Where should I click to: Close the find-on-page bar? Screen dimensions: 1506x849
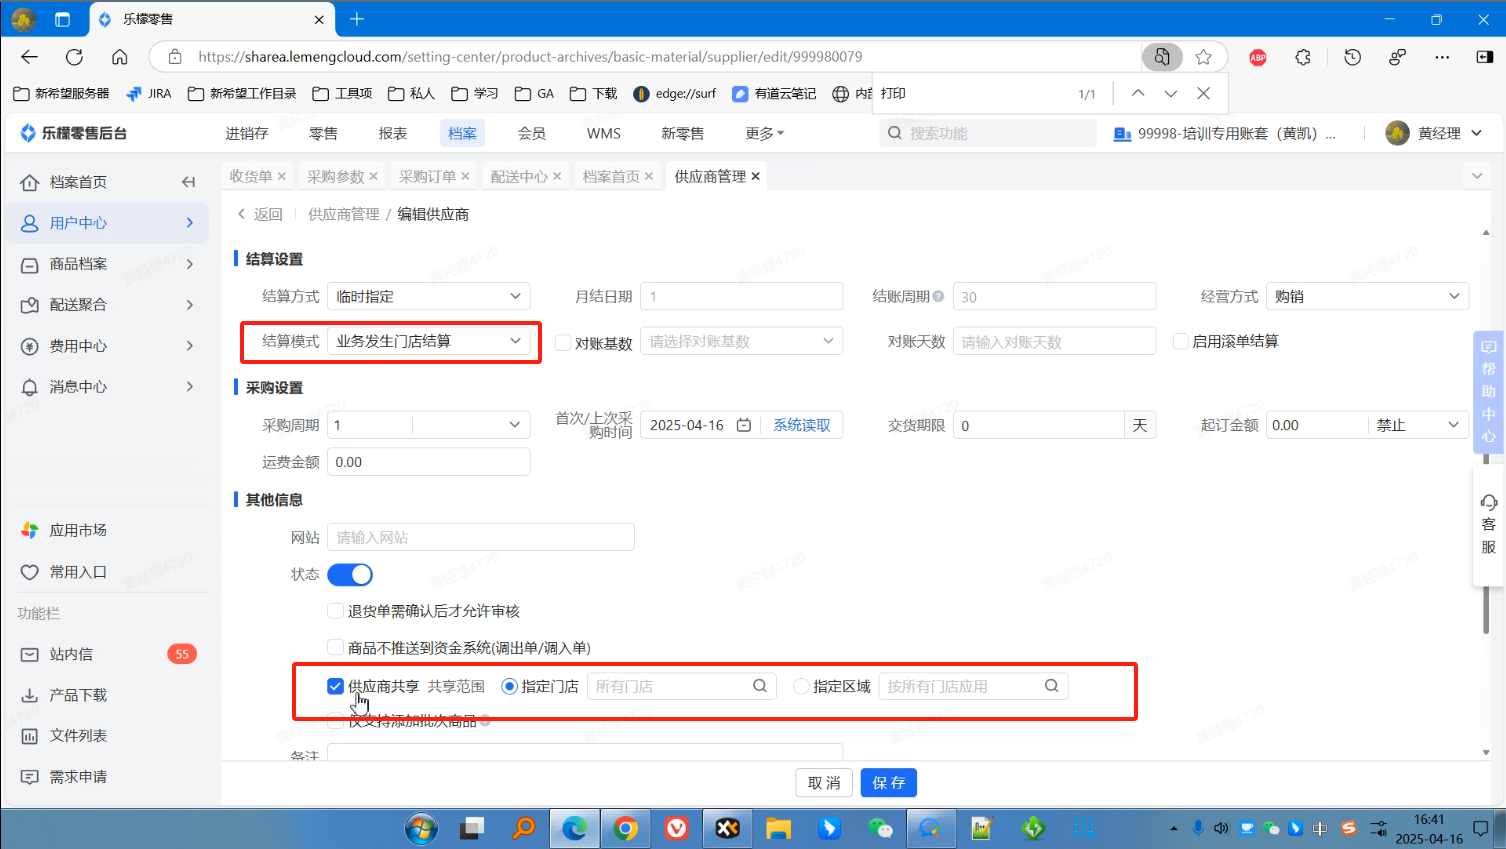tap(1204, 93)
